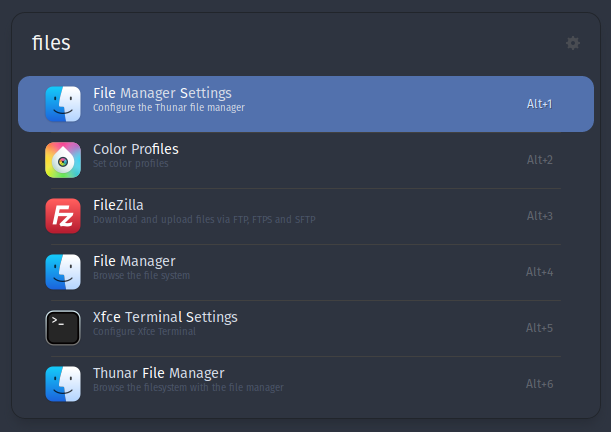Select the File Manager Settings result
Viewport: 611px width, 432px height.
coord(162,94)
